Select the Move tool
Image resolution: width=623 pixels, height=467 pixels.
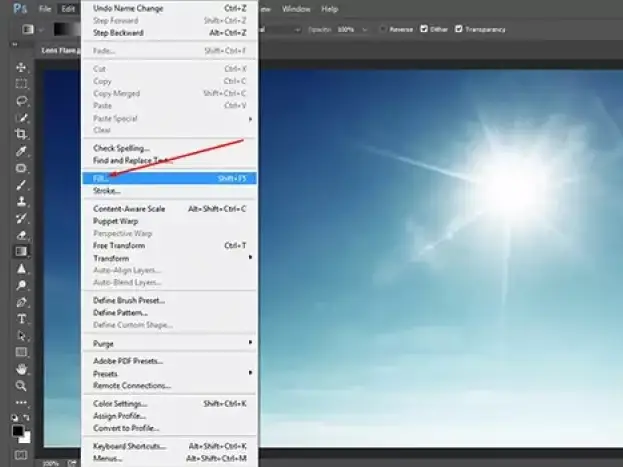coord(21,67)
